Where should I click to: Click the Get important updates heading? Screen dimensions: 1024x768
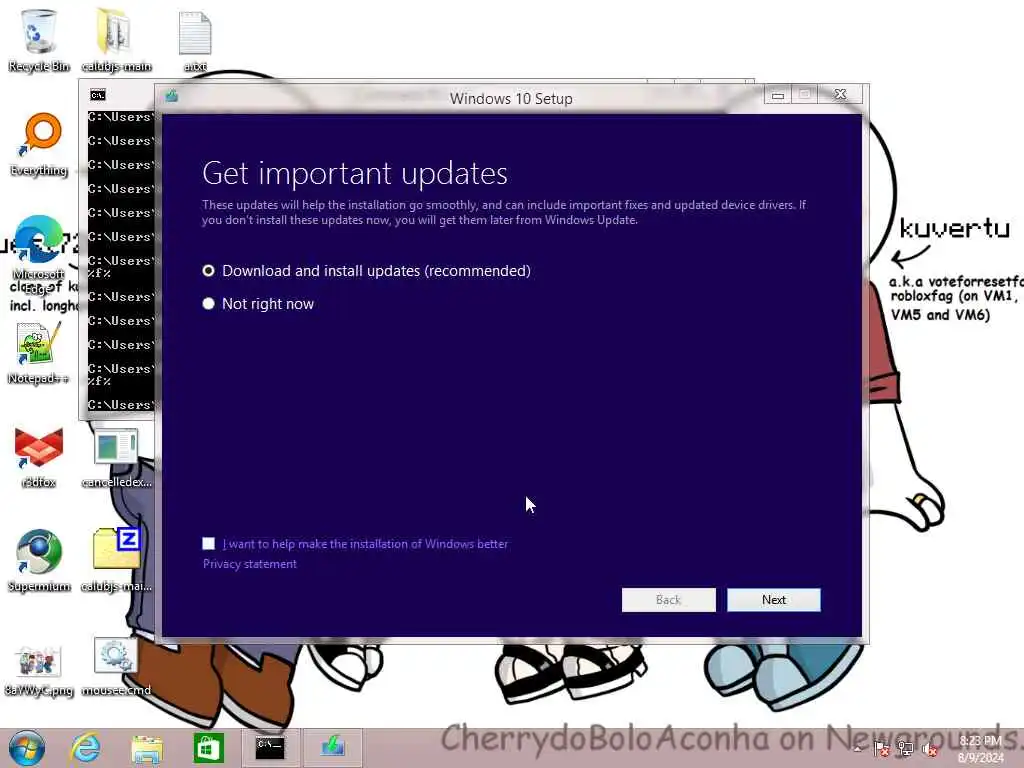[355, 173]
